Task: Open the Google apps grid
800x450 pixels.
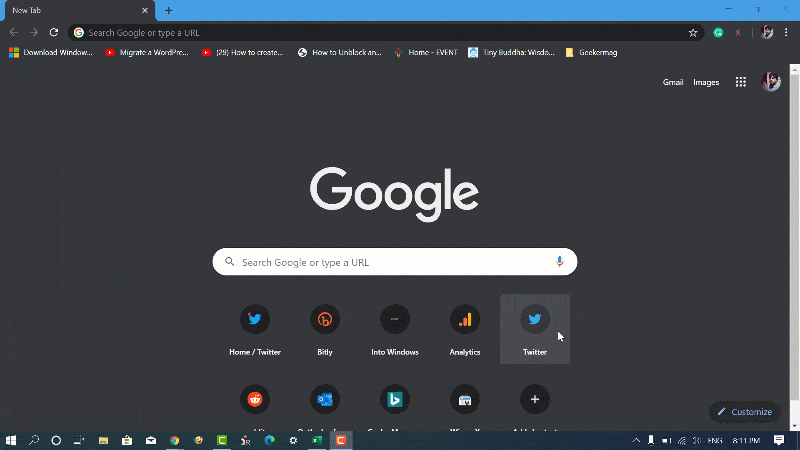Action: coord(741,82)
